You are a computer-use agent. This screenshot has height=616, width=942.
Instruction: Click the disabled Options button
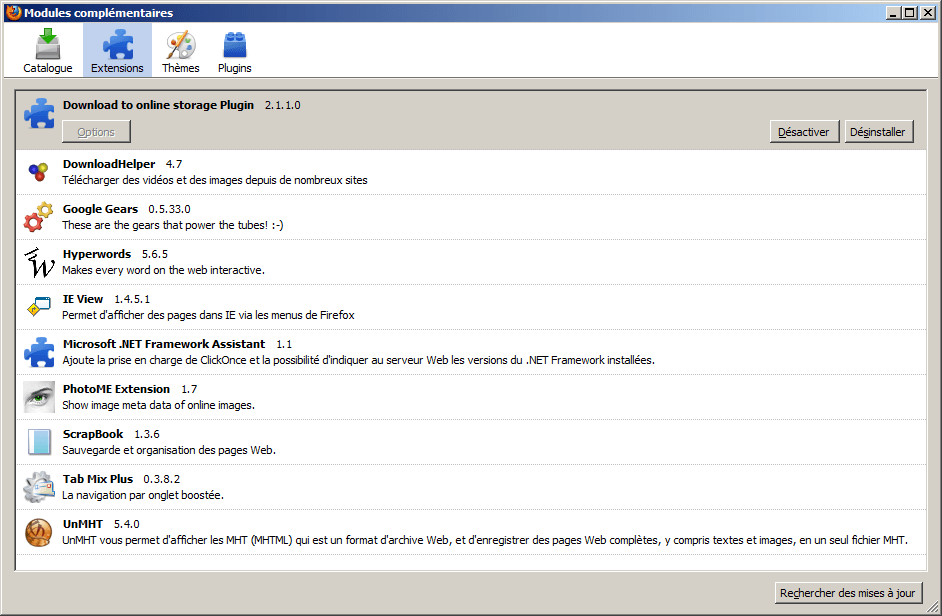pos(96,132)
